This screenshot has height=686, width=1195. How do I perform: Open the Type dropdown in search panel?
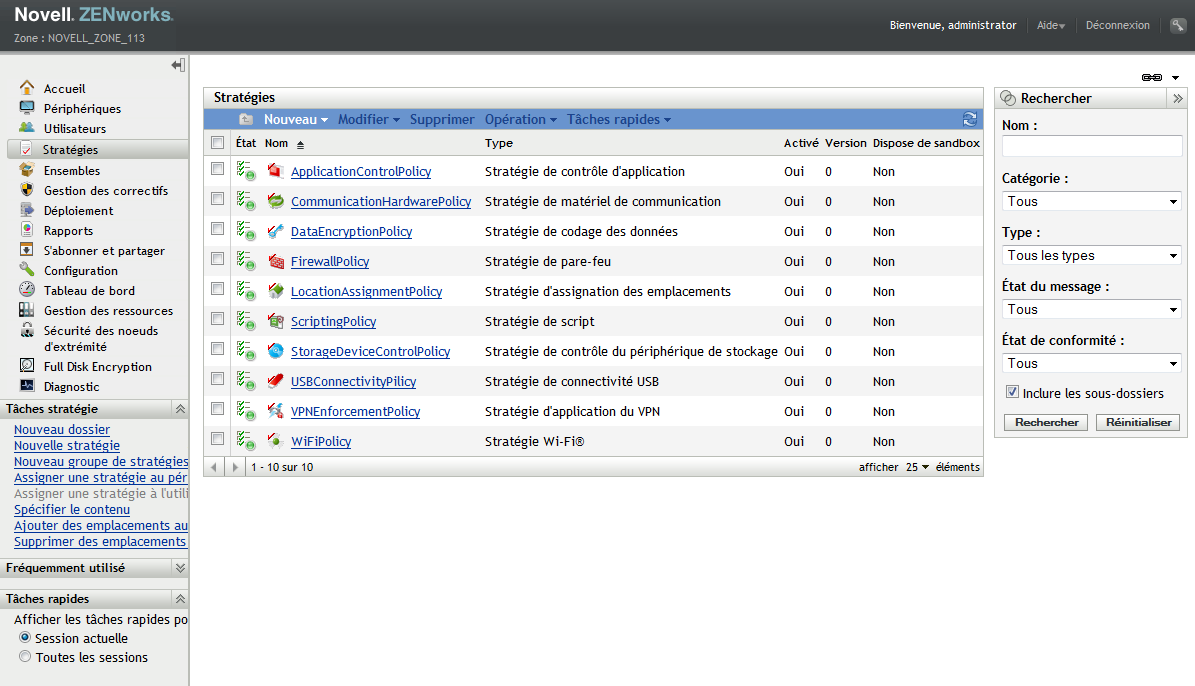[x=1092, y=255]
